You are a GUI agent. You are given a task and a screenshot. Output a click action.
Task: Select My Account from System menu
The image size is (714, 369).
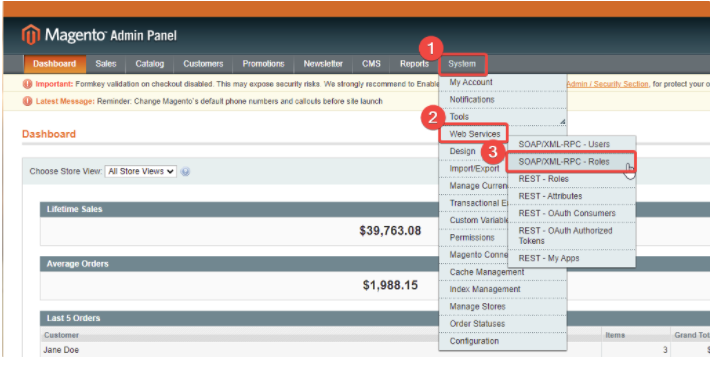pyautogui.click(x=502, y=82)
